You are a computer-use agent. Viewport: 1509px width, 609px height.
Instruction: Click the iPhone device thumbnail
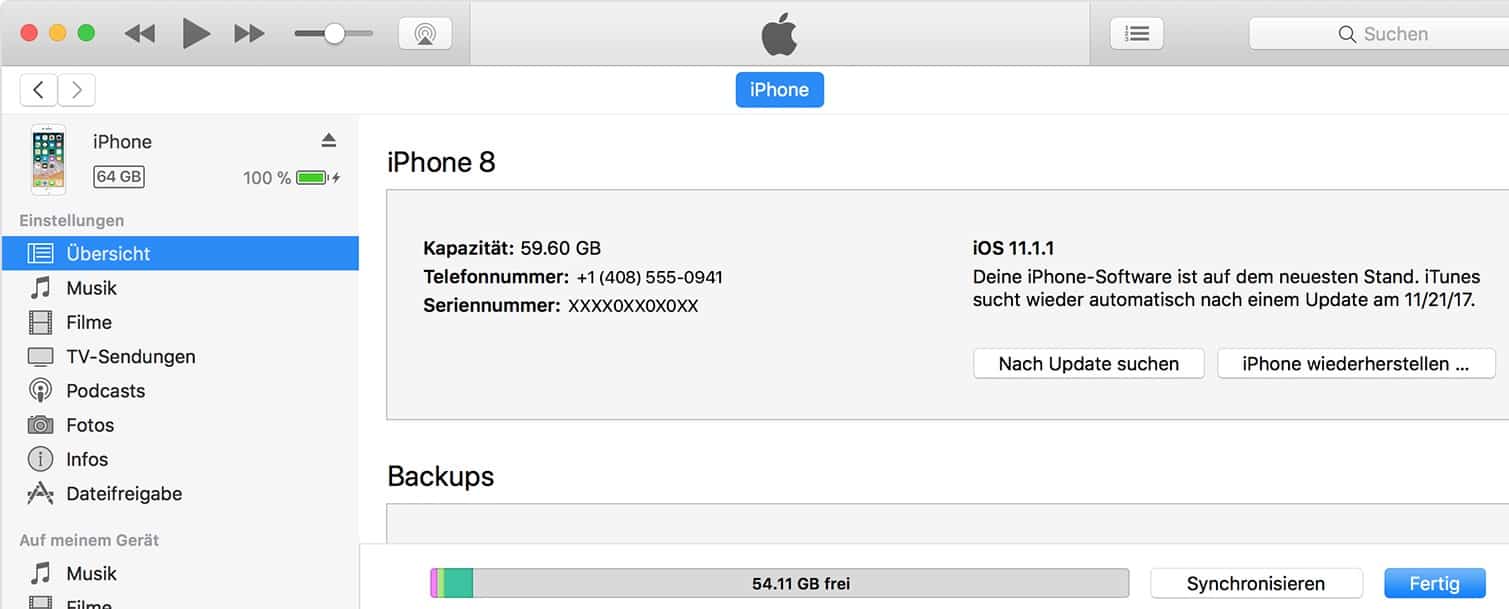coord(49,159)
